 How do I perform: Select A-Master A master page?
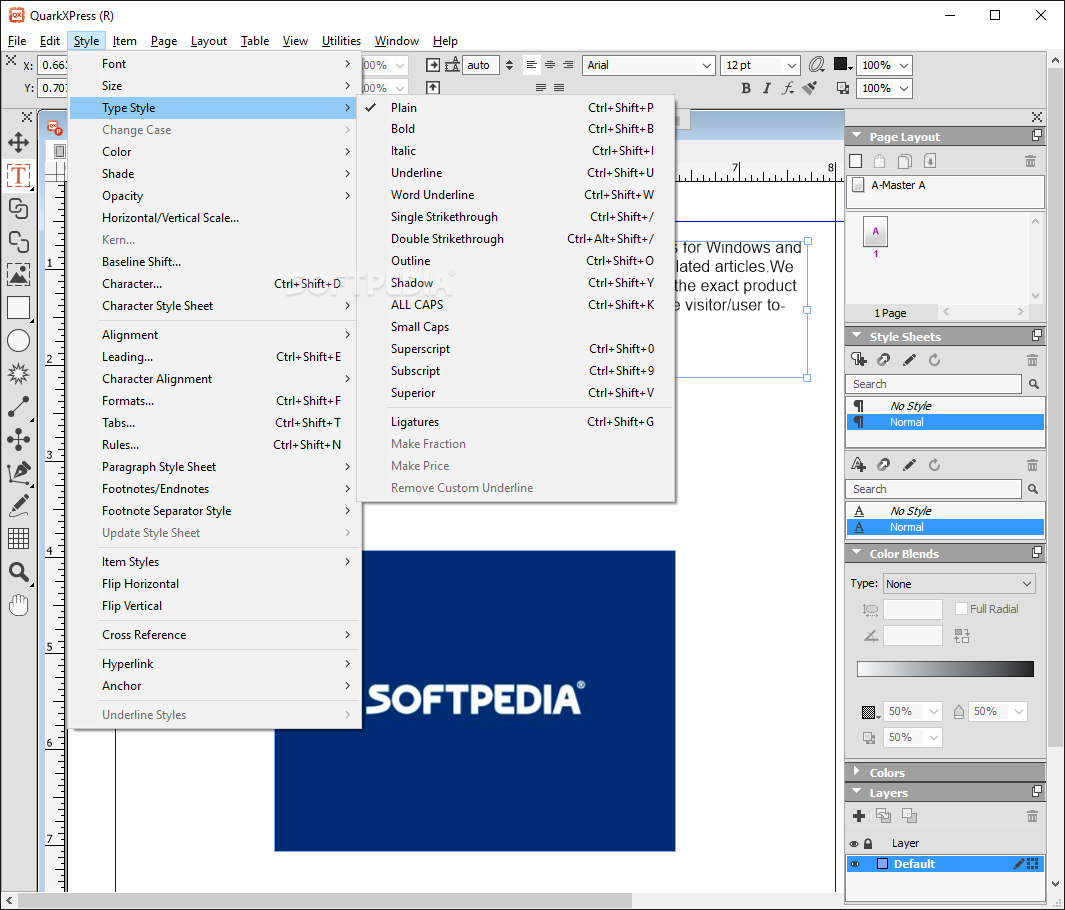(945, 185)
